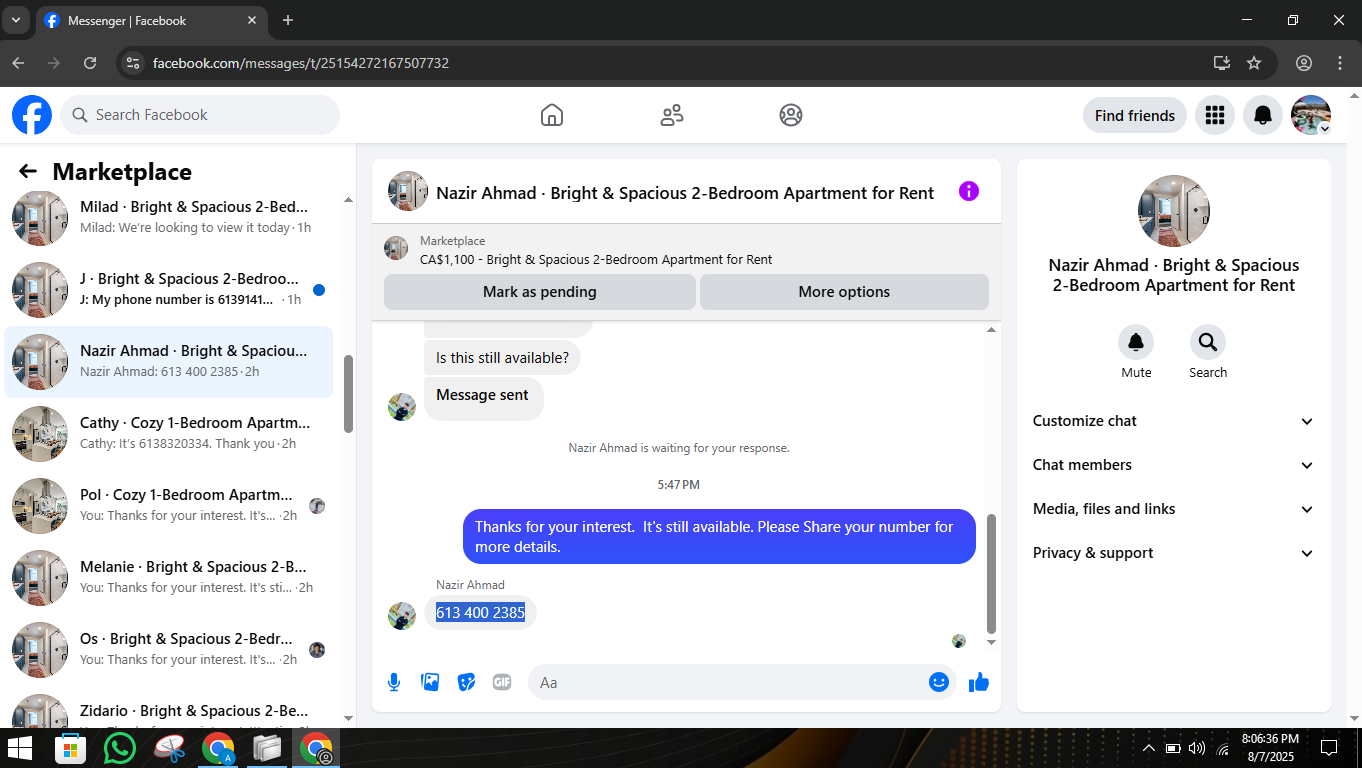Viewport: 1362px width, 768px height.
Task: Choose a GIF from the GIF icon
Action: coord(502,682)
